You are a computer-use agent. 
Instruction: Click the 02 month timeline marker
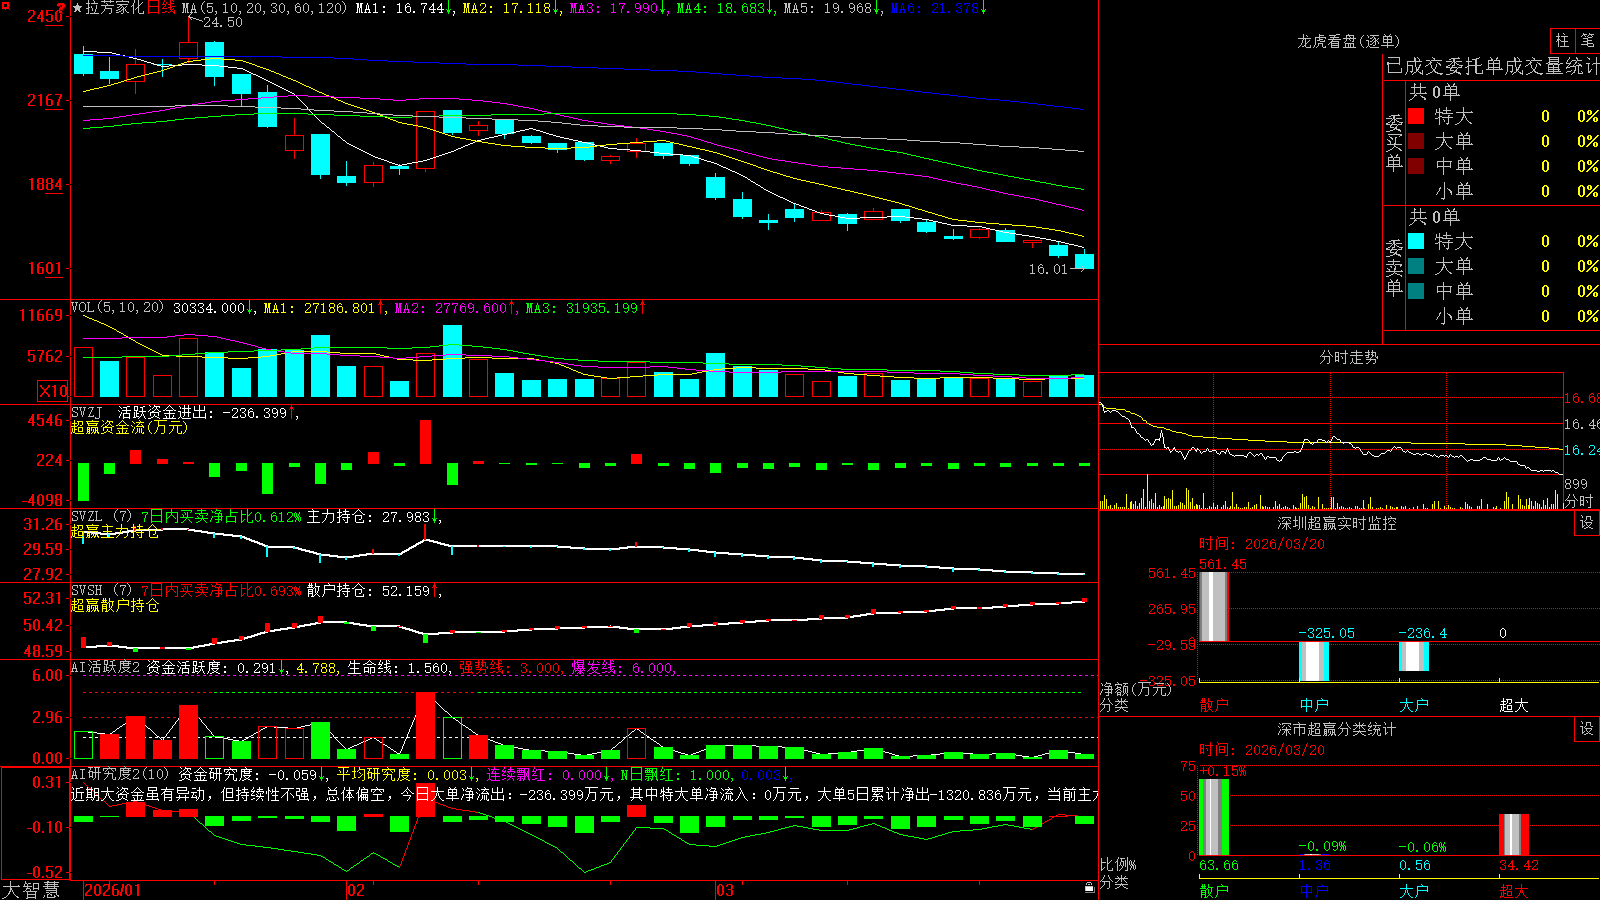(356, 890)
